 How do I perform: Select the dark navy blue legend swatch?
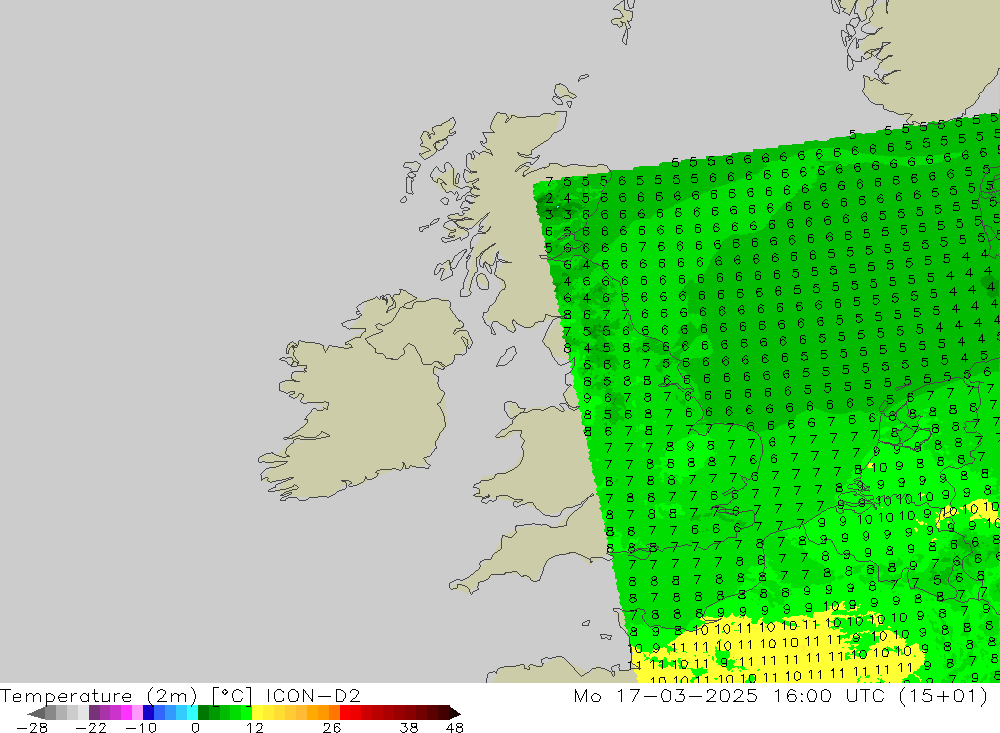[148, 713]
